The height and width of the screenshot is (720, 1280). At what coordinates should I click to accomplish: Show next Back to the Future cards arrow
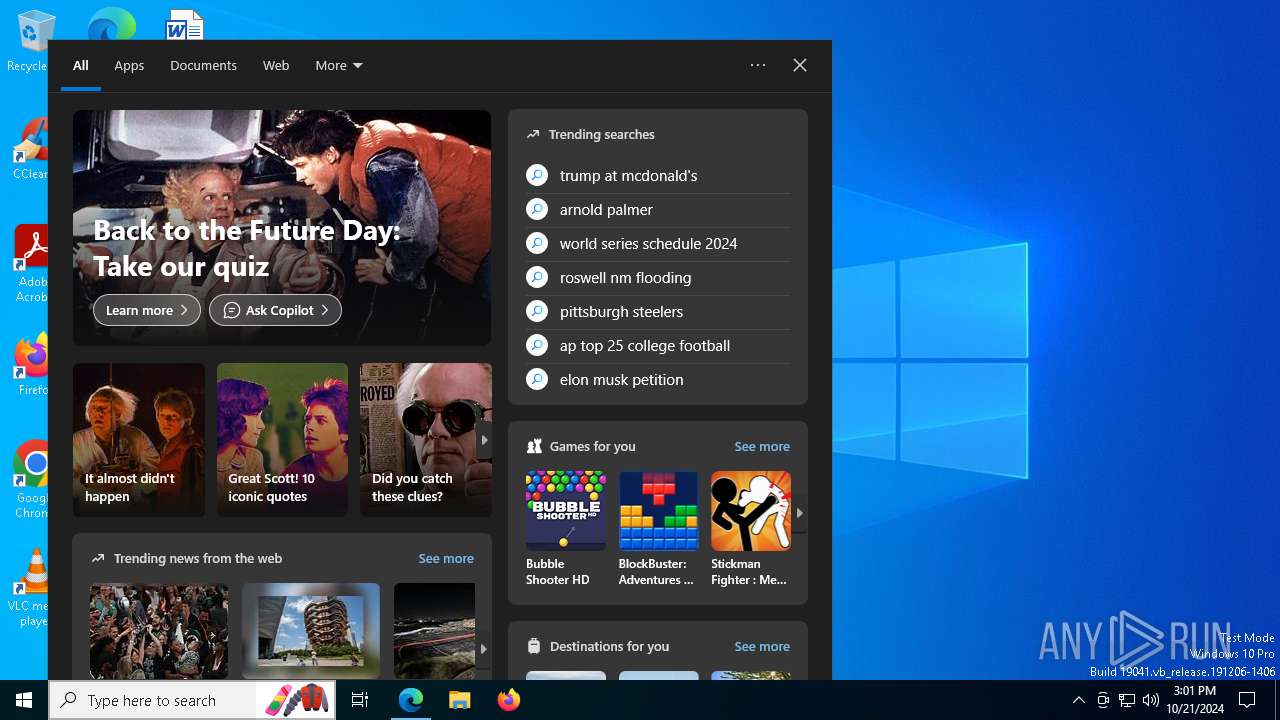click(x=484, y=440)
